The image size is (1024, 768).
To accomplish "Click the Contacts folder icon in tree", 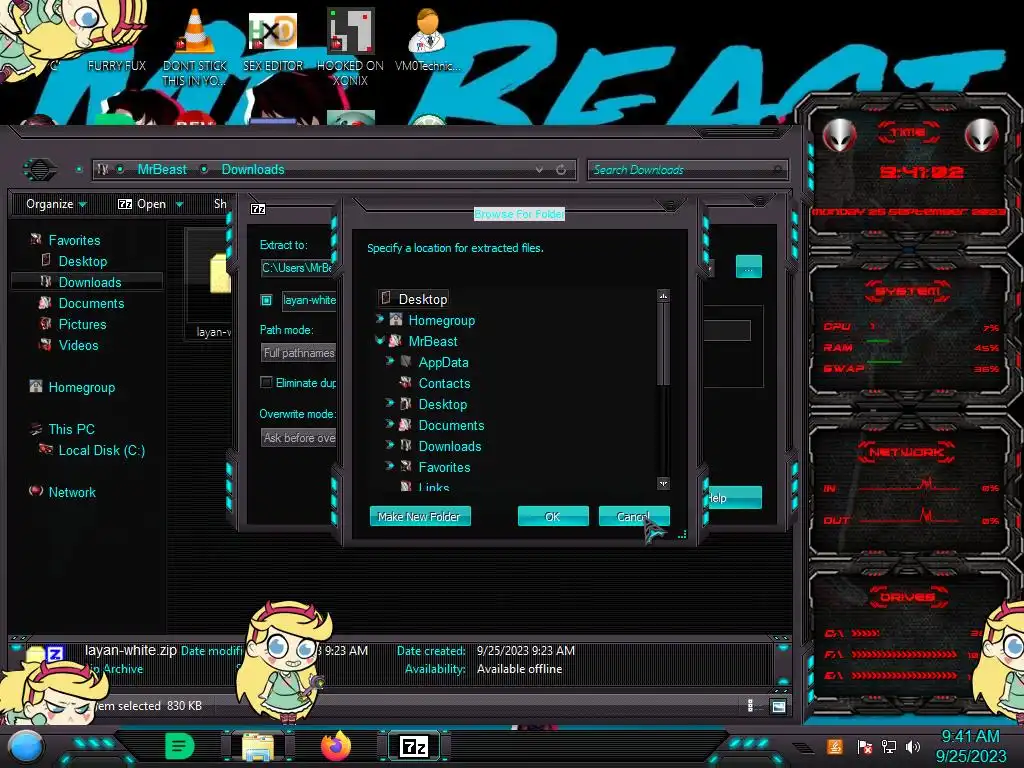I will pos(406,383).
